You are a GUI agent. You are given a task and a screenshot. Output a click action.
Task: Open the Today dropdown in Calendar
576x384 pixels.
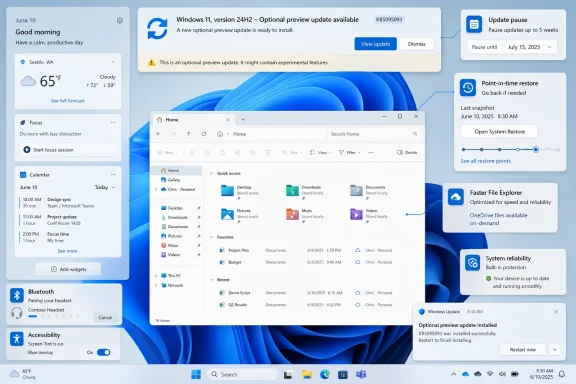105,187
